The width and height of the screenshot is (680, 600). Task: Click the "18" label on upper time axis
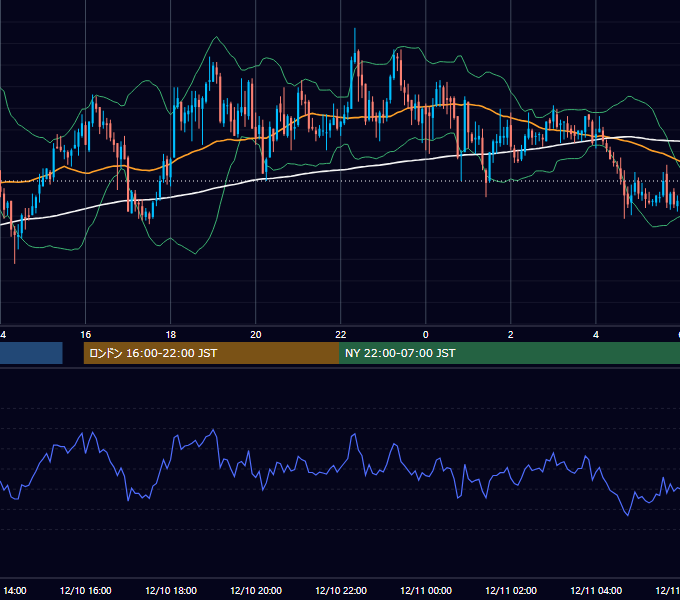[x=171, y=334]
